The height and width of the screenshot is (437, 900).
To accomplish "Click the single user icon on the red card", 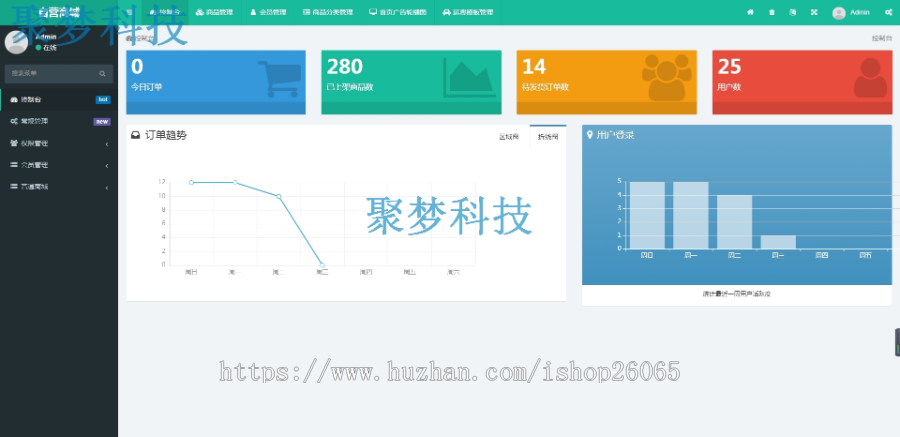I will click(870, 78).
